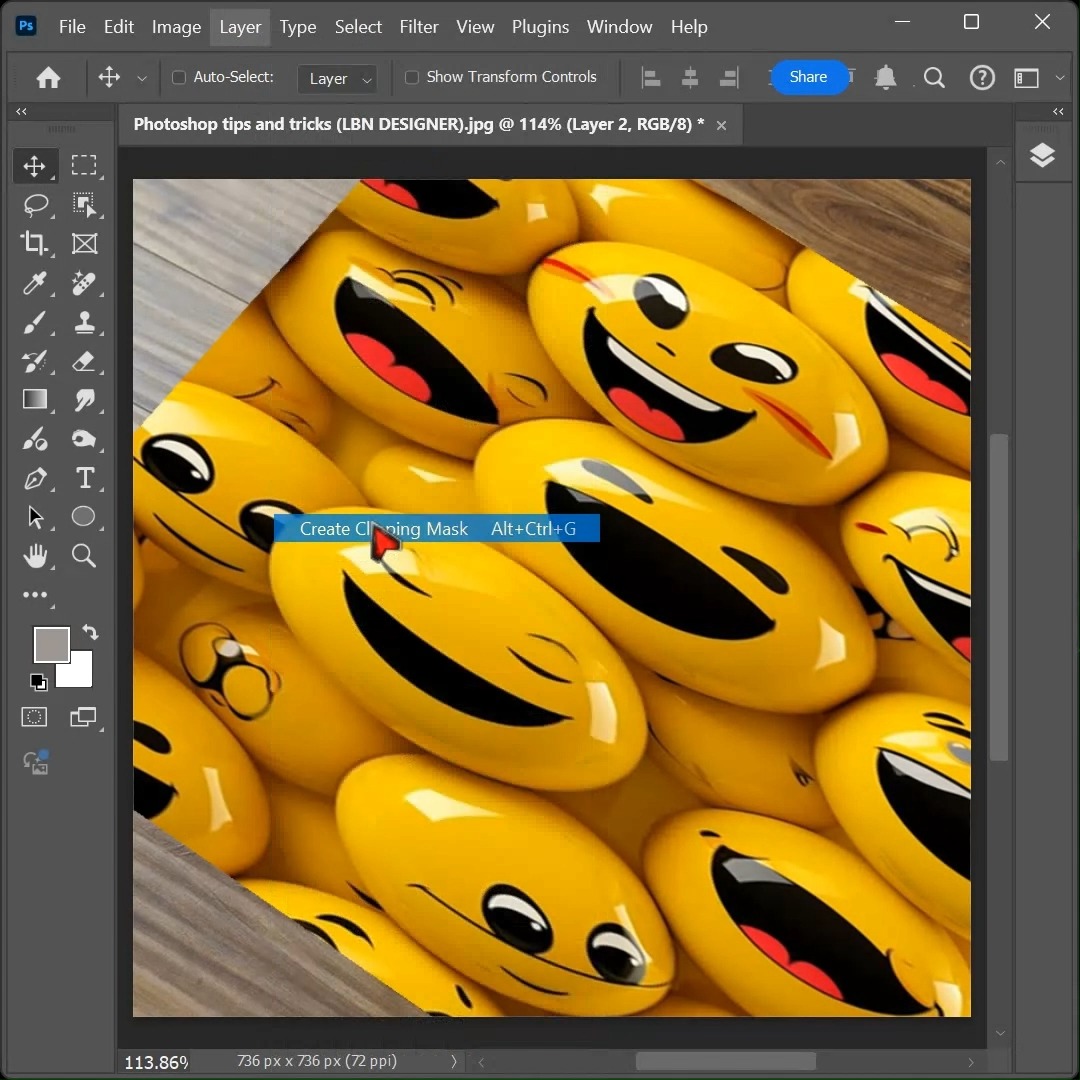This screenshot has width=1080, height=1080.
Task: Choose Create Clipping Mask menu entry
Action: click(x=437, y=528)
